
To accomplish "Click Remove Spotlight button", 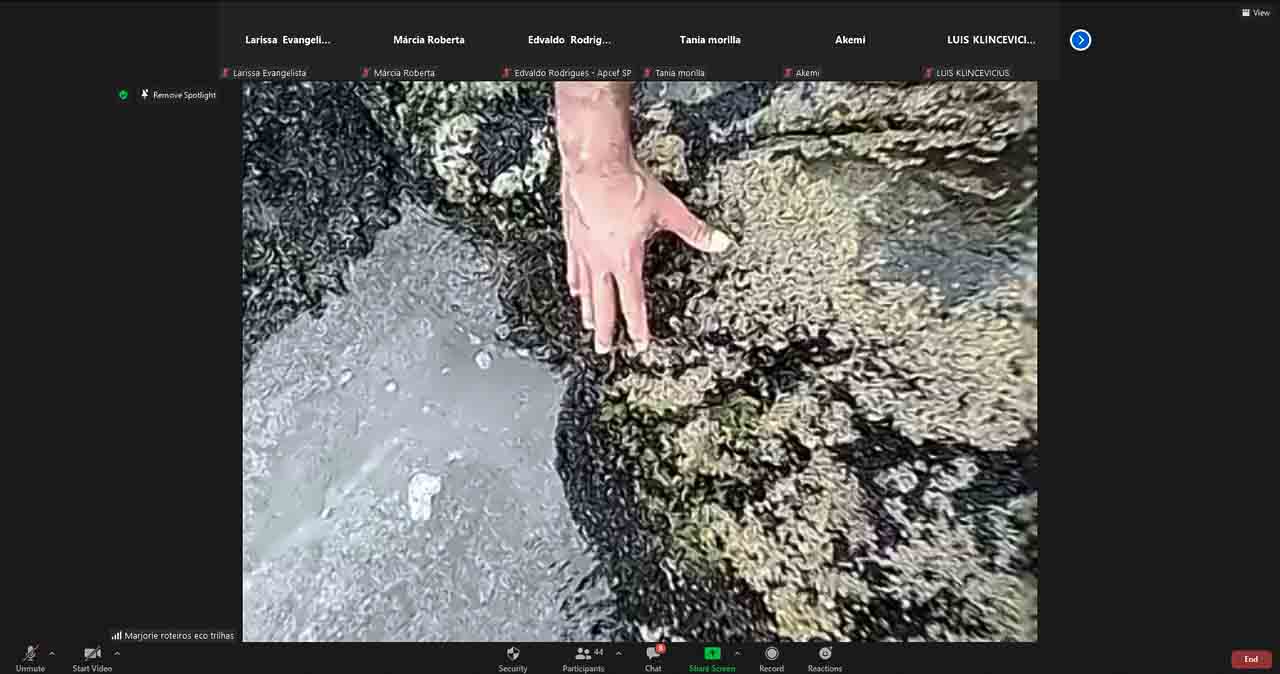I will 179,95.
